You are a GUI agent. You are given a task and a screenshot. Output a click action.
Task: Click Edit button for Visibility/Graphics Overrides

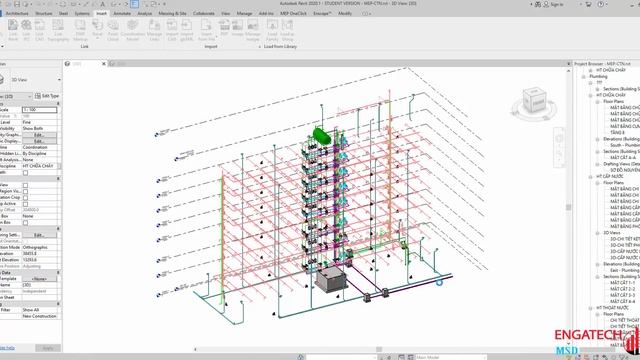[x=39, y=135]
